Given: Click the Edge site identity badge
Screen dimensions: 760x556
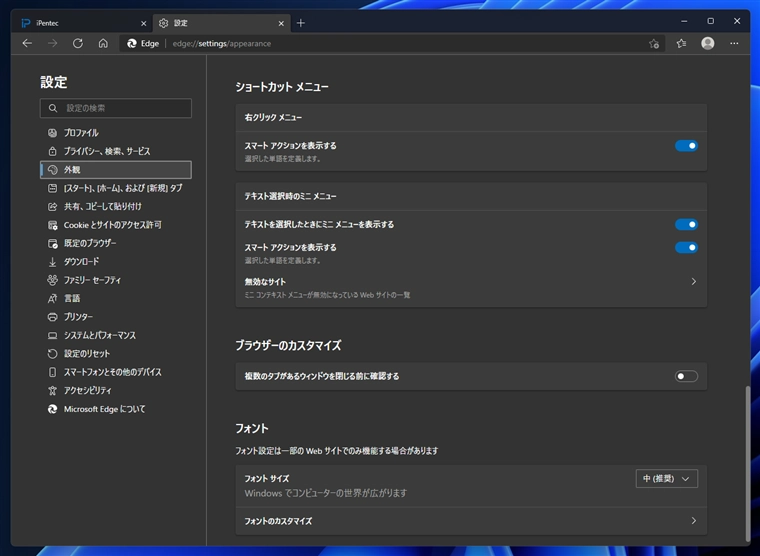Looking at the screenshot, I should (143, 44).
